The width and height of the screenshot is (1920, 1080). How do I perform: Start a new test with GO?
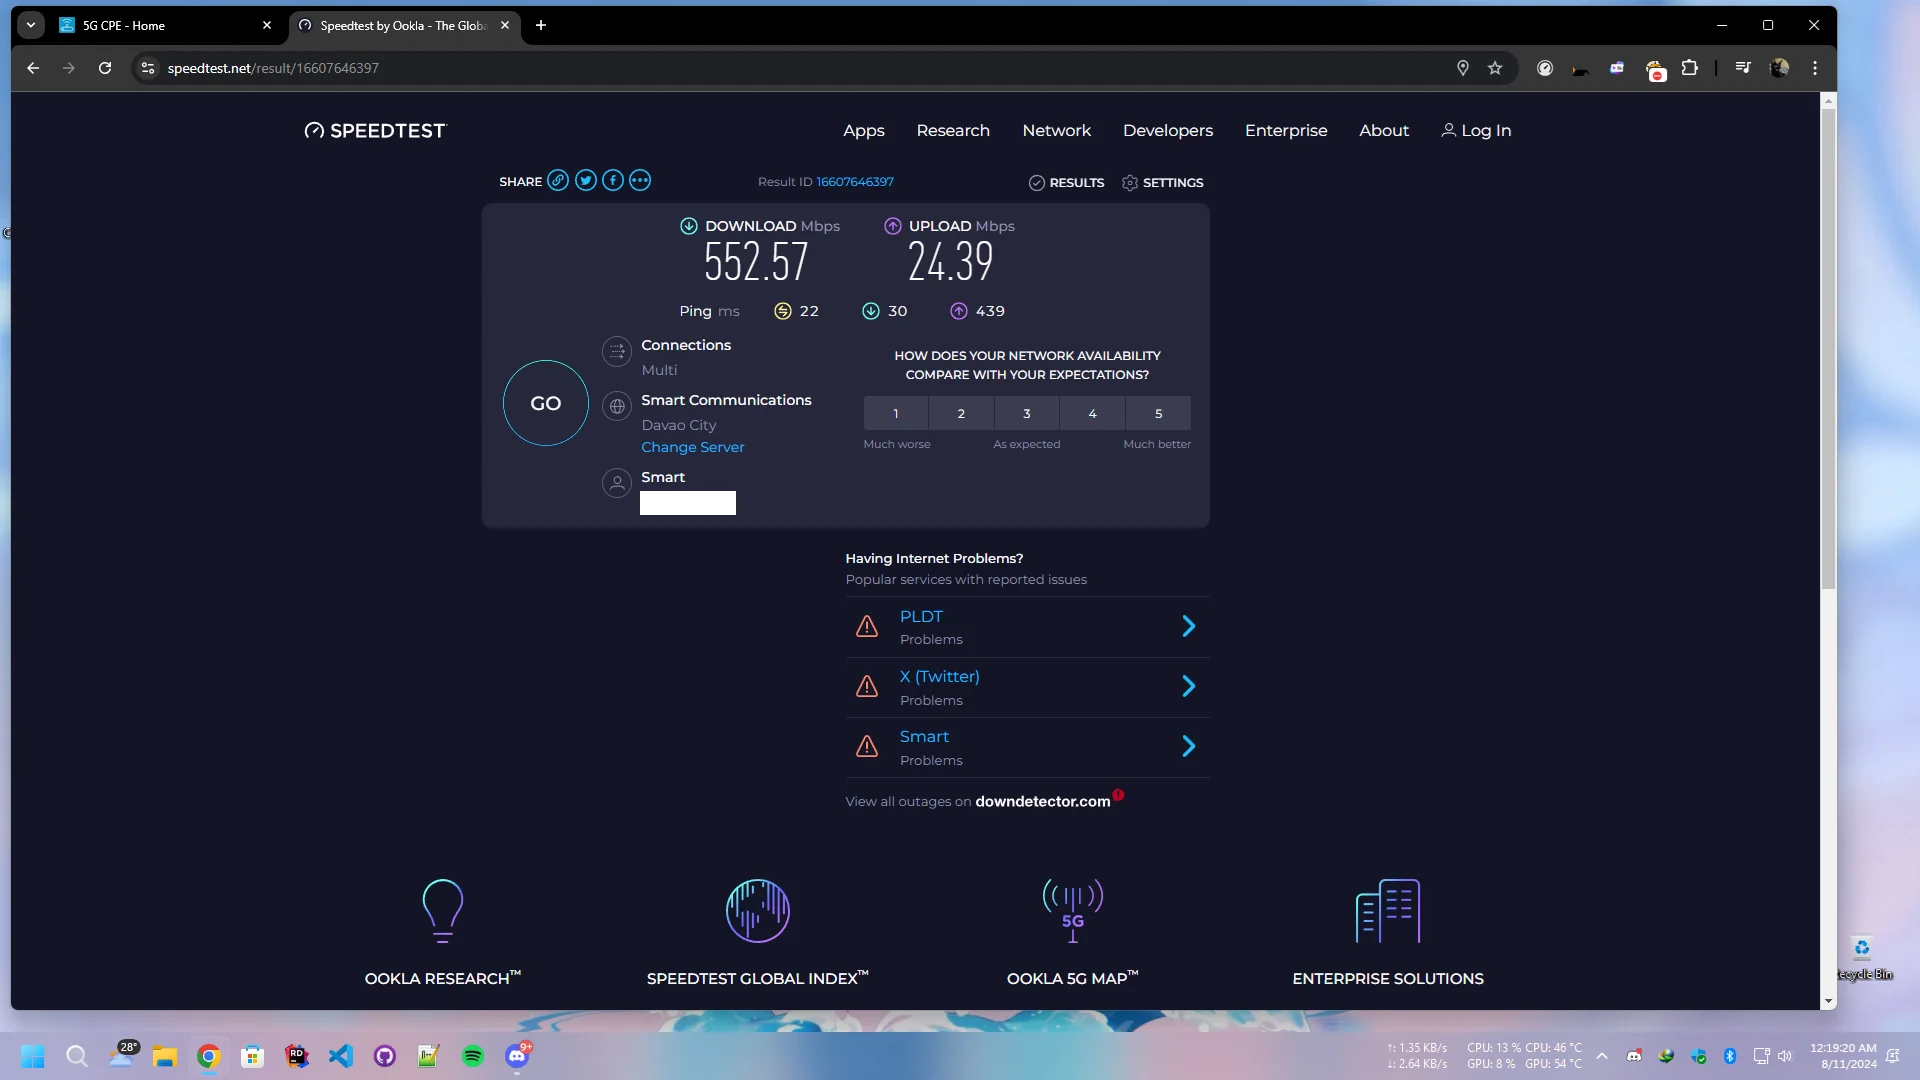click(545, 403)
